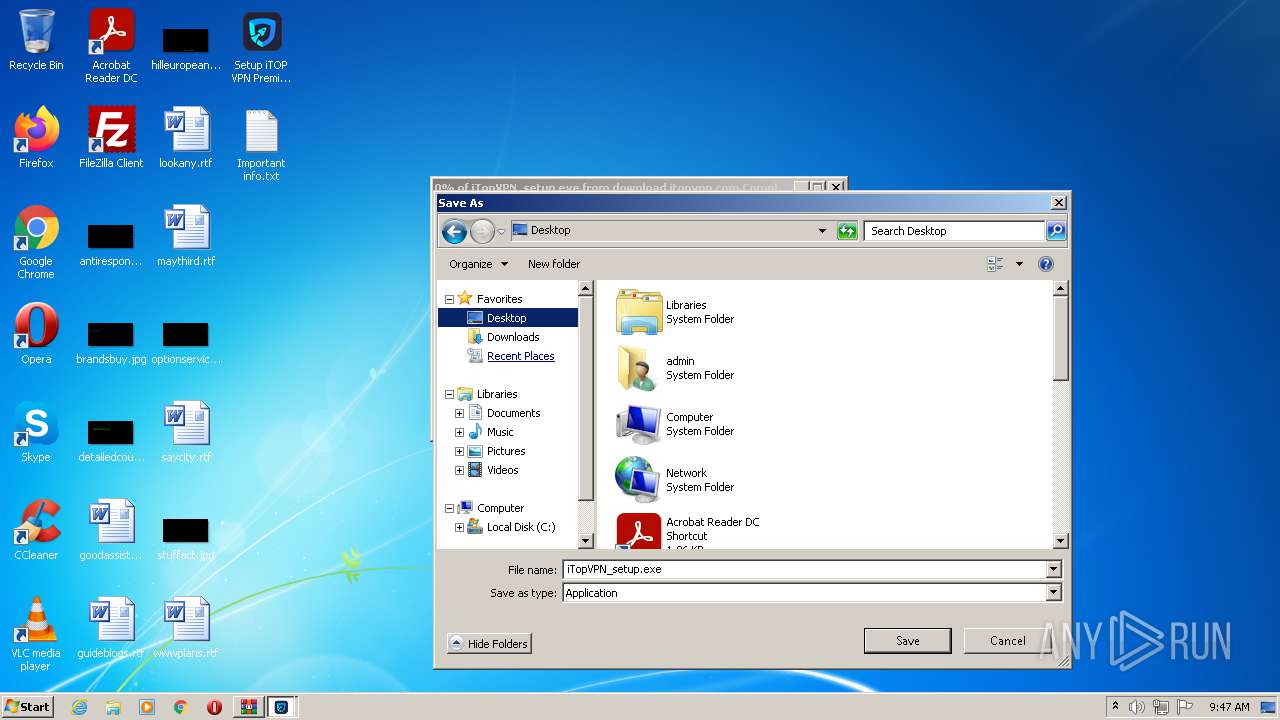Select maythird.rtf desktop file

pos(186,236)
